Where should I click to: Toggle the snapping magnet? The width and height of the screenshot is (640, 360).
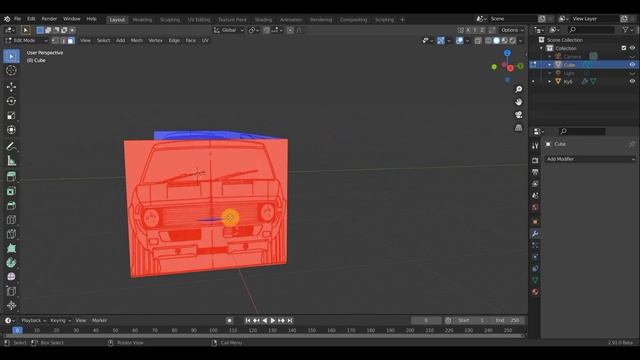(x=267, y=30)
